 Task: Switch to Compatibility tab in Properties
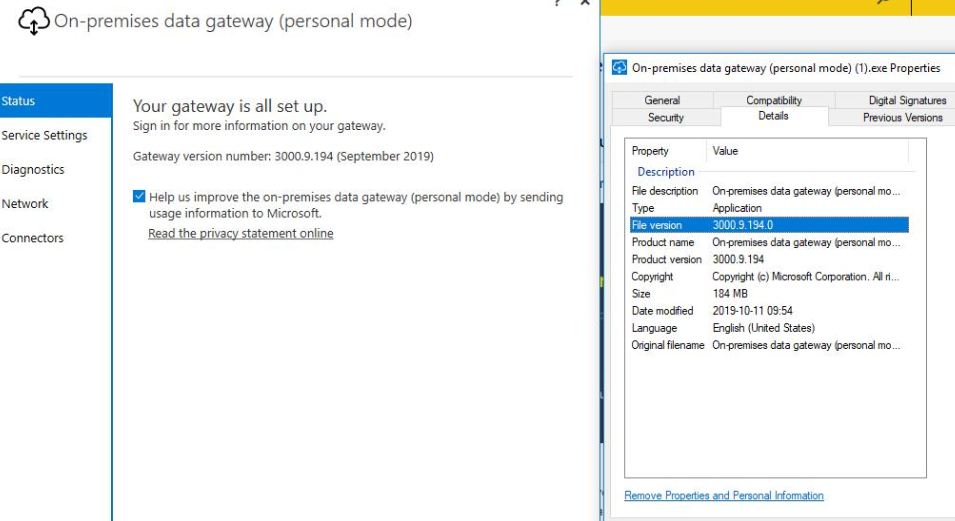coord(774,100)
